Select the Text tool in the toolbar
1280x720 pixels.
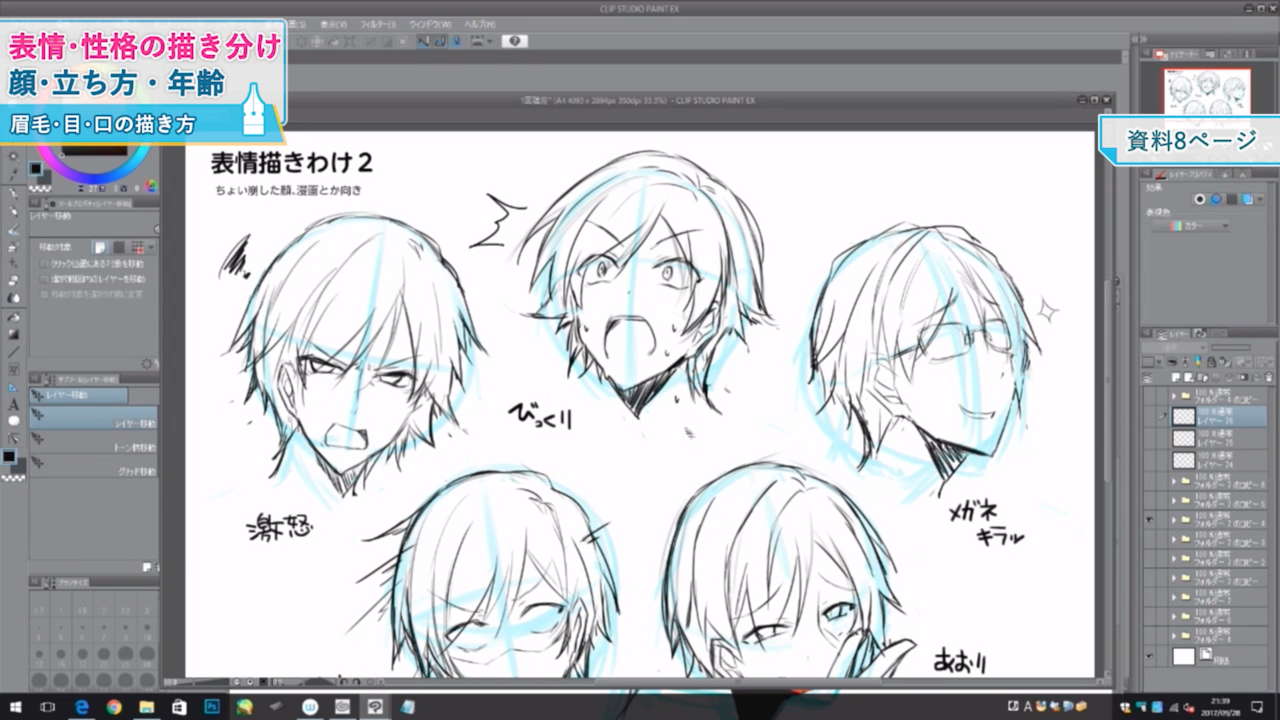[13, 405]
